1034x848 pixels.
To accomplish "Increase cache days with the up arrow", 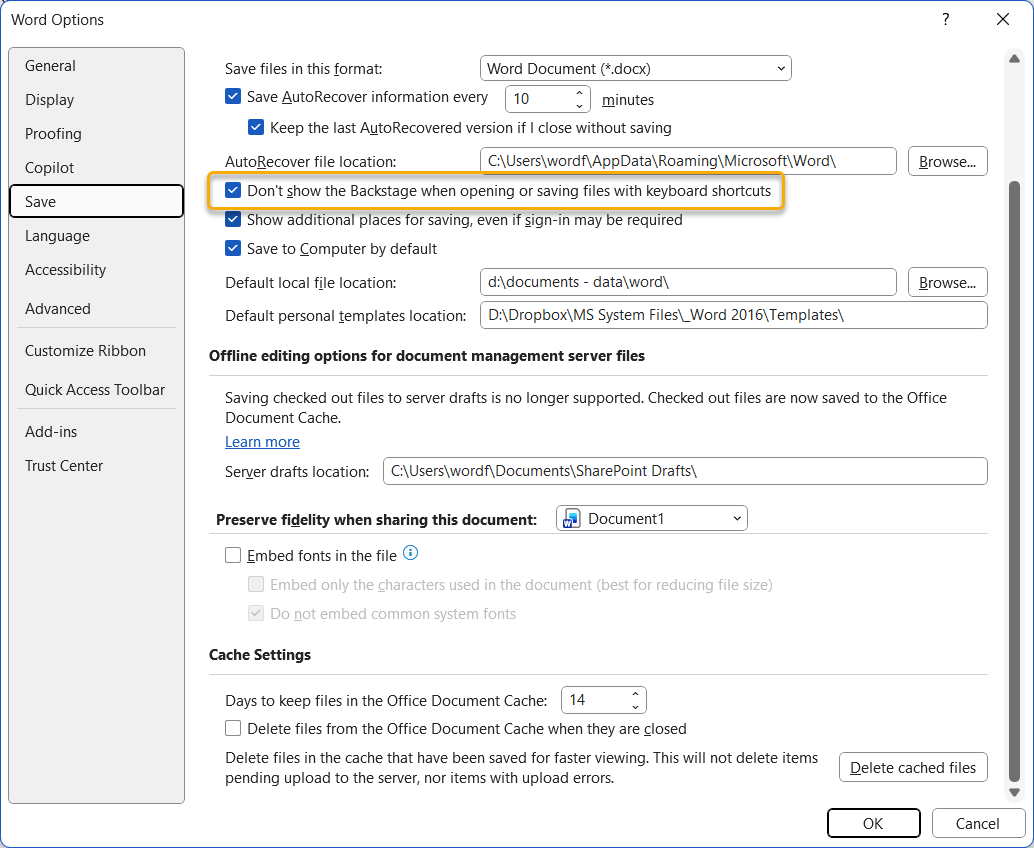I will point(635,694).
